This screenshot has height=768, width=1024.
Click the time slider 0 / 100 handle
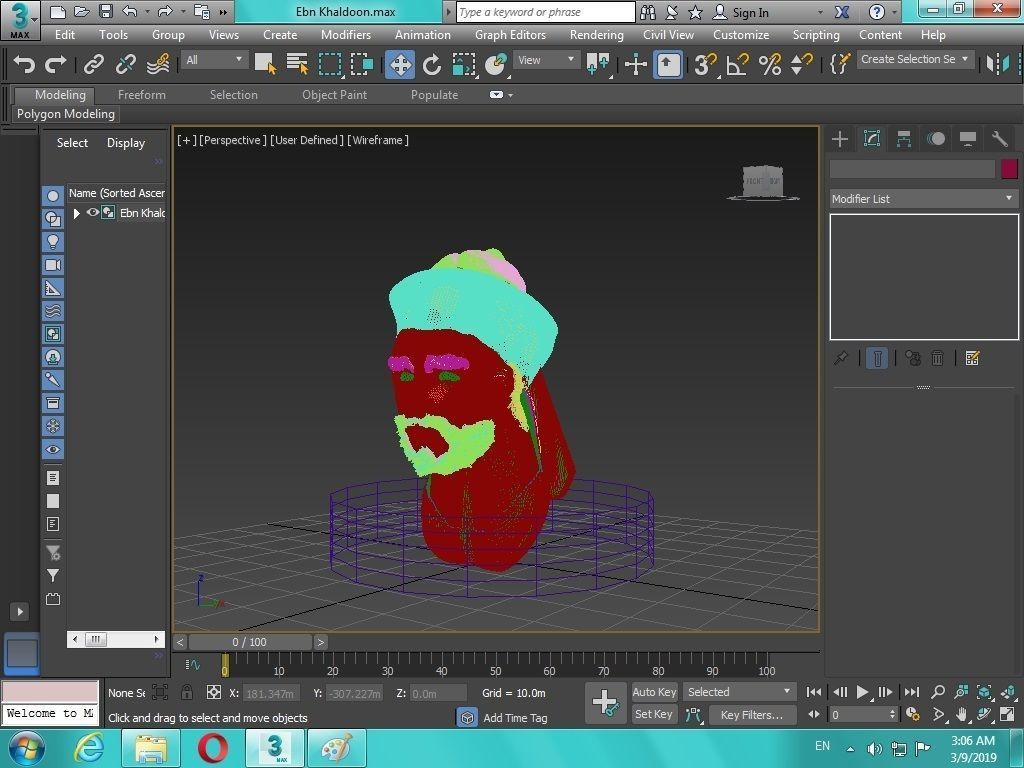pos(249,642)
